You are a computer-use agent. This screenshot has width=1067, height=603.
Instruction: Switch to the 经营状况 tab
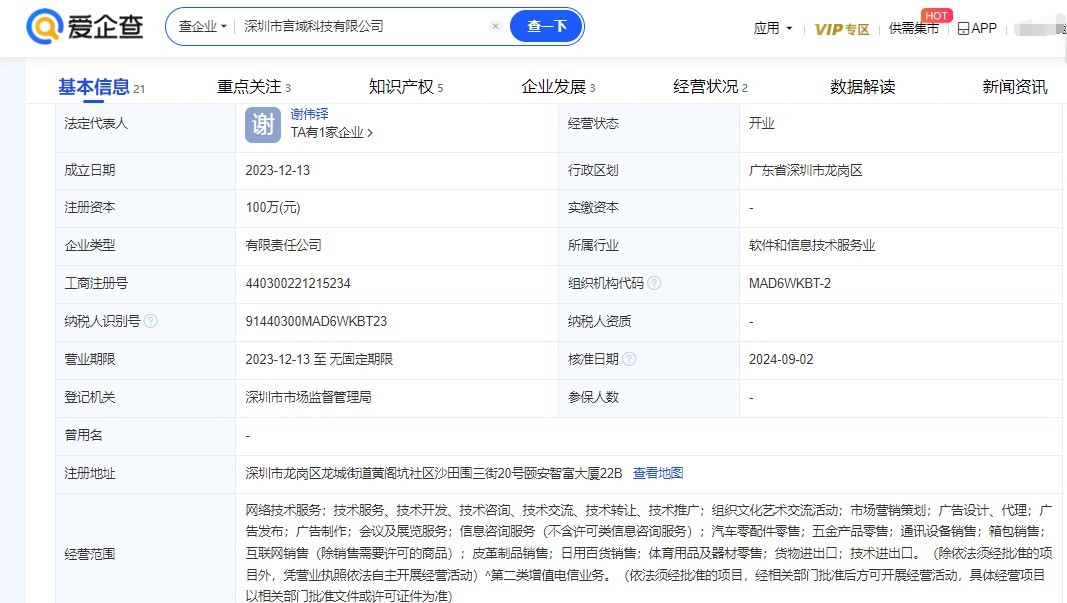[706, 87]
